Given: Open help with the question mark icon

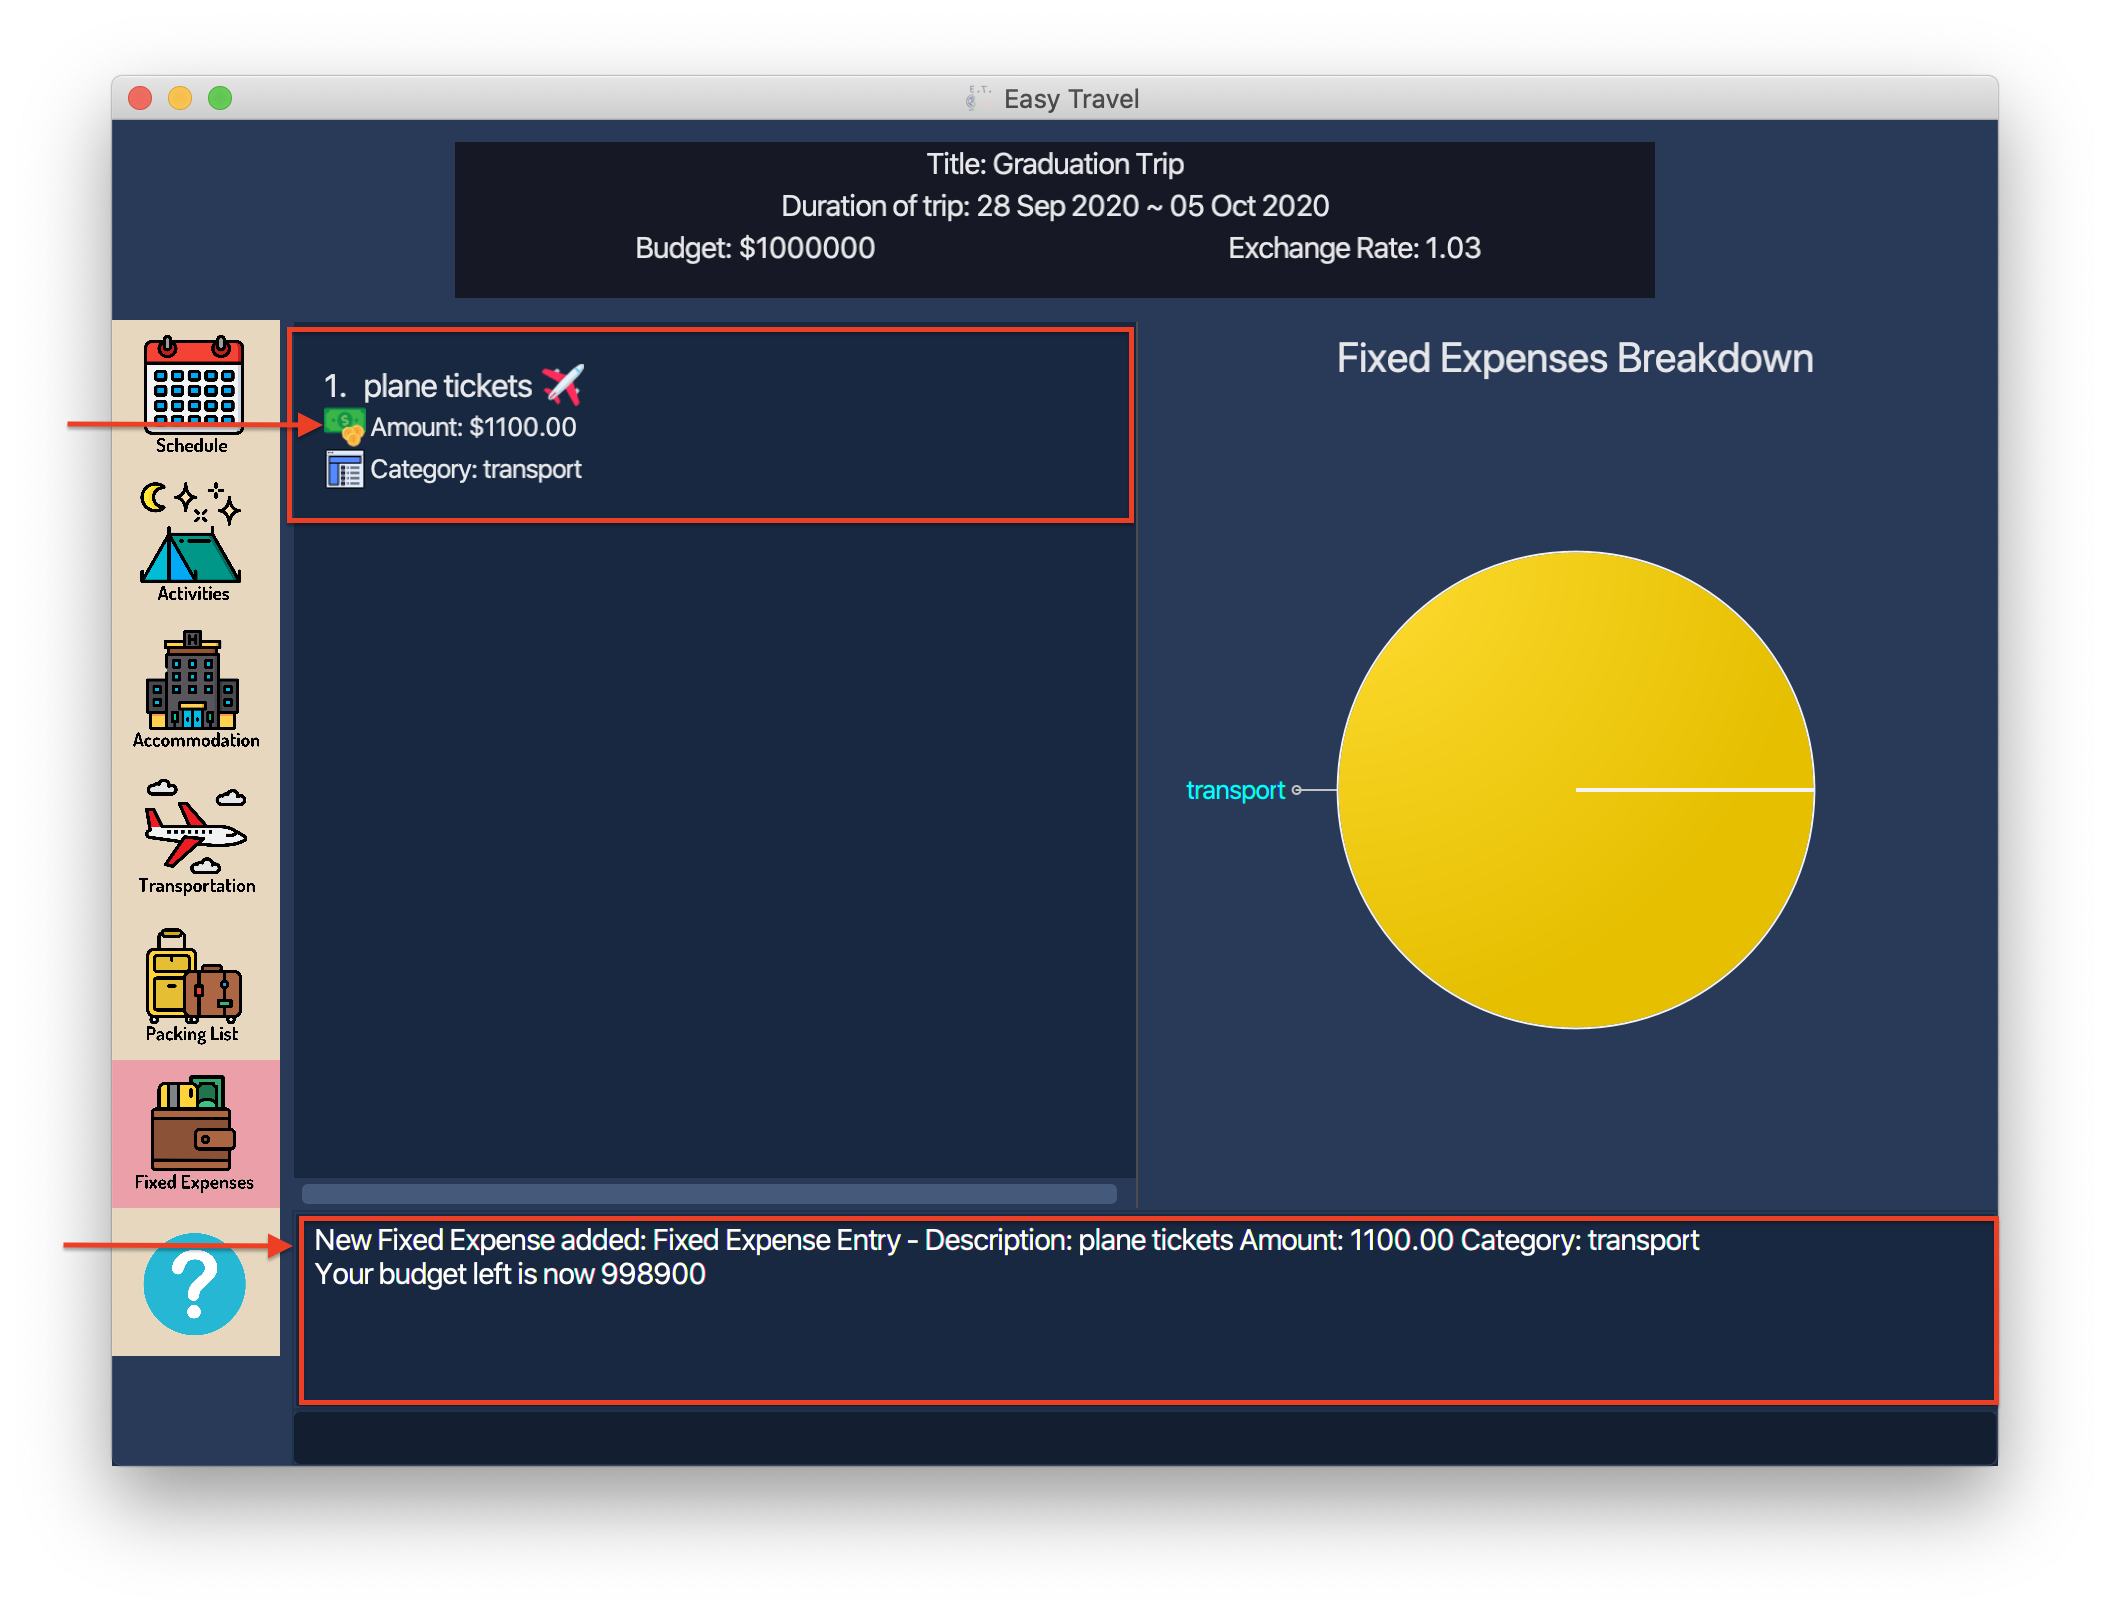Looking at the screenshot, I should coord(195,1284).
